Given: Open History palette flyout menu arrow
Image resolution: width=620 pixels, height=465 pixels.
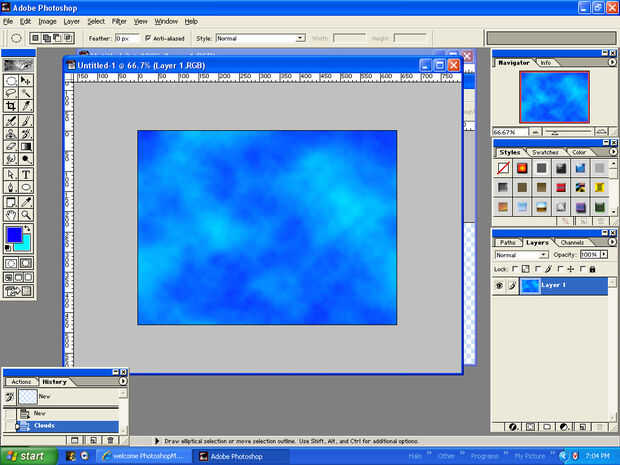Looking at the screenshot, I should [x=123, y=381].
